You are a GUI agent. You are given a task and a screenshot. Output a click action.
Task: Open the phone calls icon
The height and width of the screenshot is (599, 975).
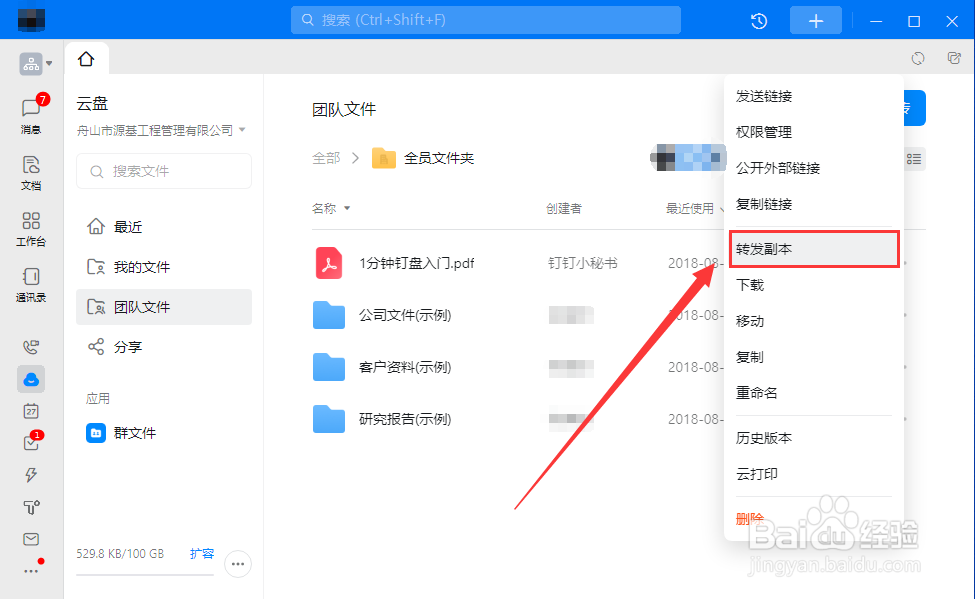(30, 346)
